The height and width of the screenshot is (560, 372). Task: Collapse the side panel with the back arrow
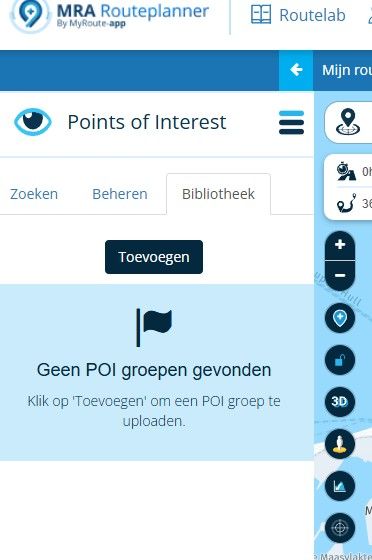pos(296,70)
